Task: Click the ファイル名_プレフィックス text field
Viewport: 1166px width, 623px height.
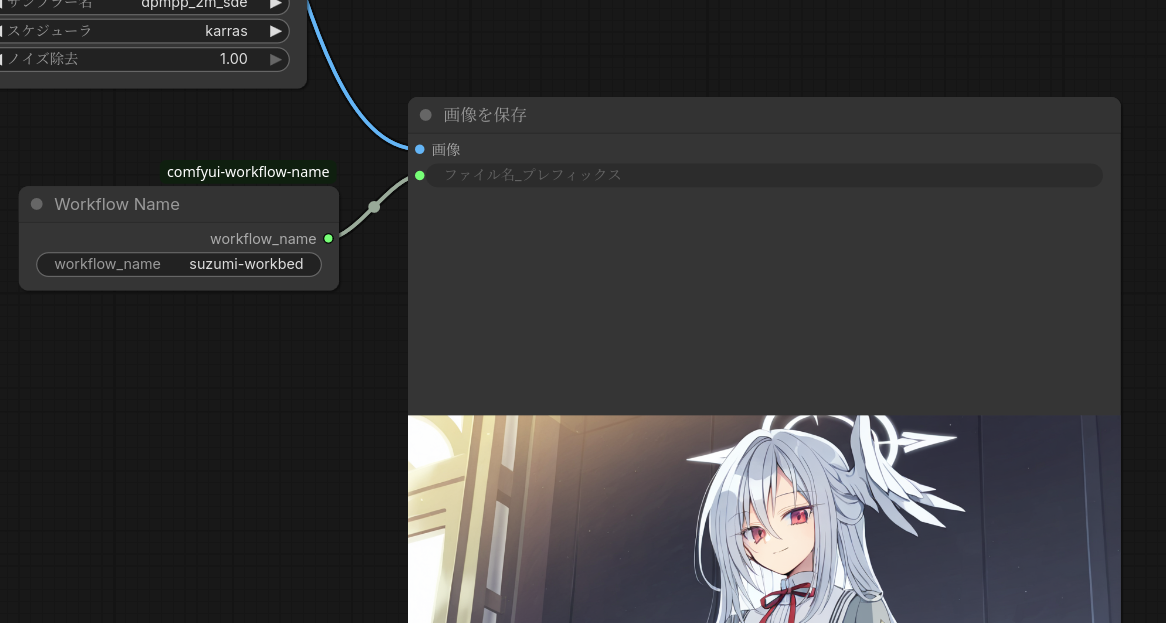Action: point(764,175)
